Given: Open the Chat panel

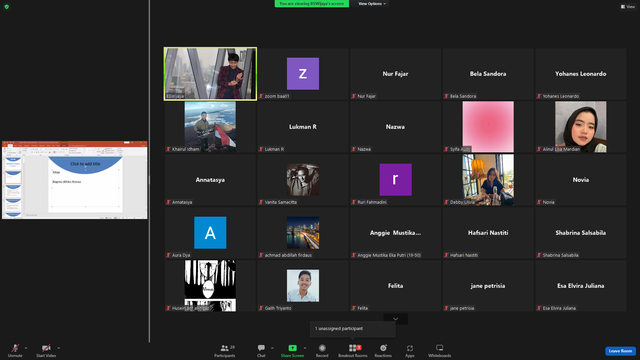Looking at the screenshot, I should [261, 350].
